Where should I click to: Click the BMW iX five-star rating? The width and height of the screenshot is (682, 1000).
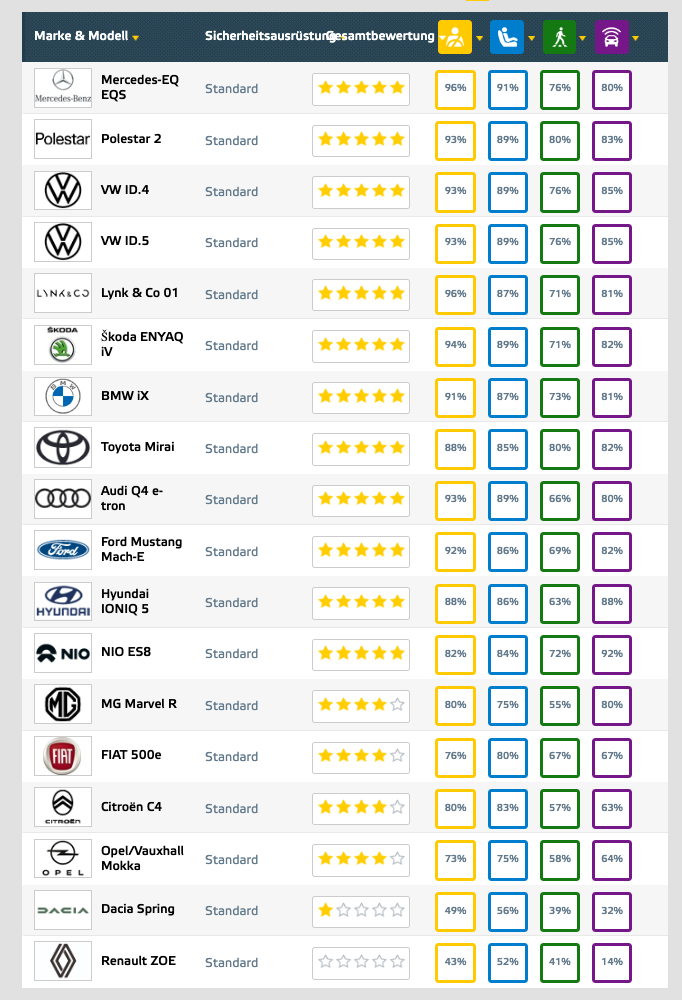pos(361,397)
